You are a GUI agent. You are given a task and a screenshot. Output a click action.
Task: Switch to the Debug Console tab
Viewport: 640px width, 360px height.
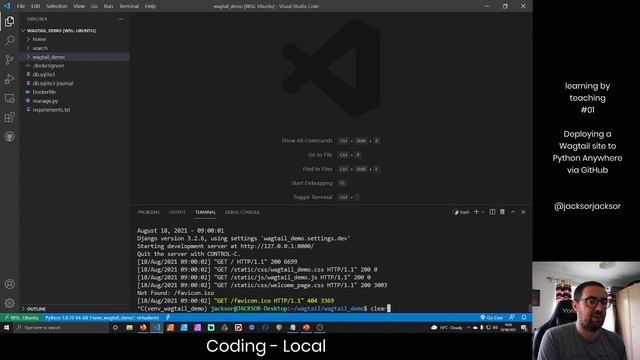[x=242, y=212]
